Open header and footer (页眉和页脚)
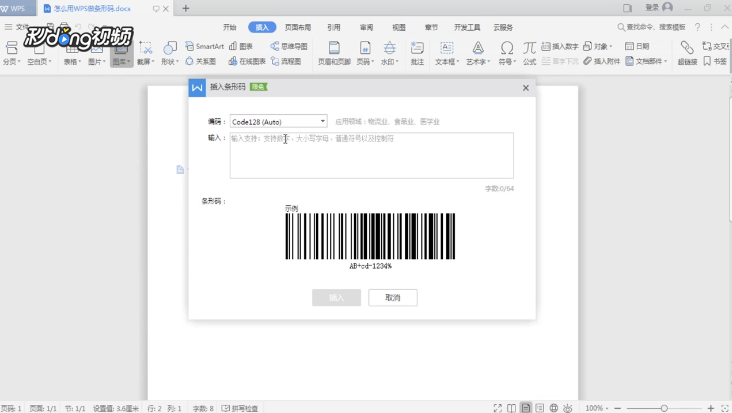The width and height of the screenshot is (732, 413). pos(334,52)
